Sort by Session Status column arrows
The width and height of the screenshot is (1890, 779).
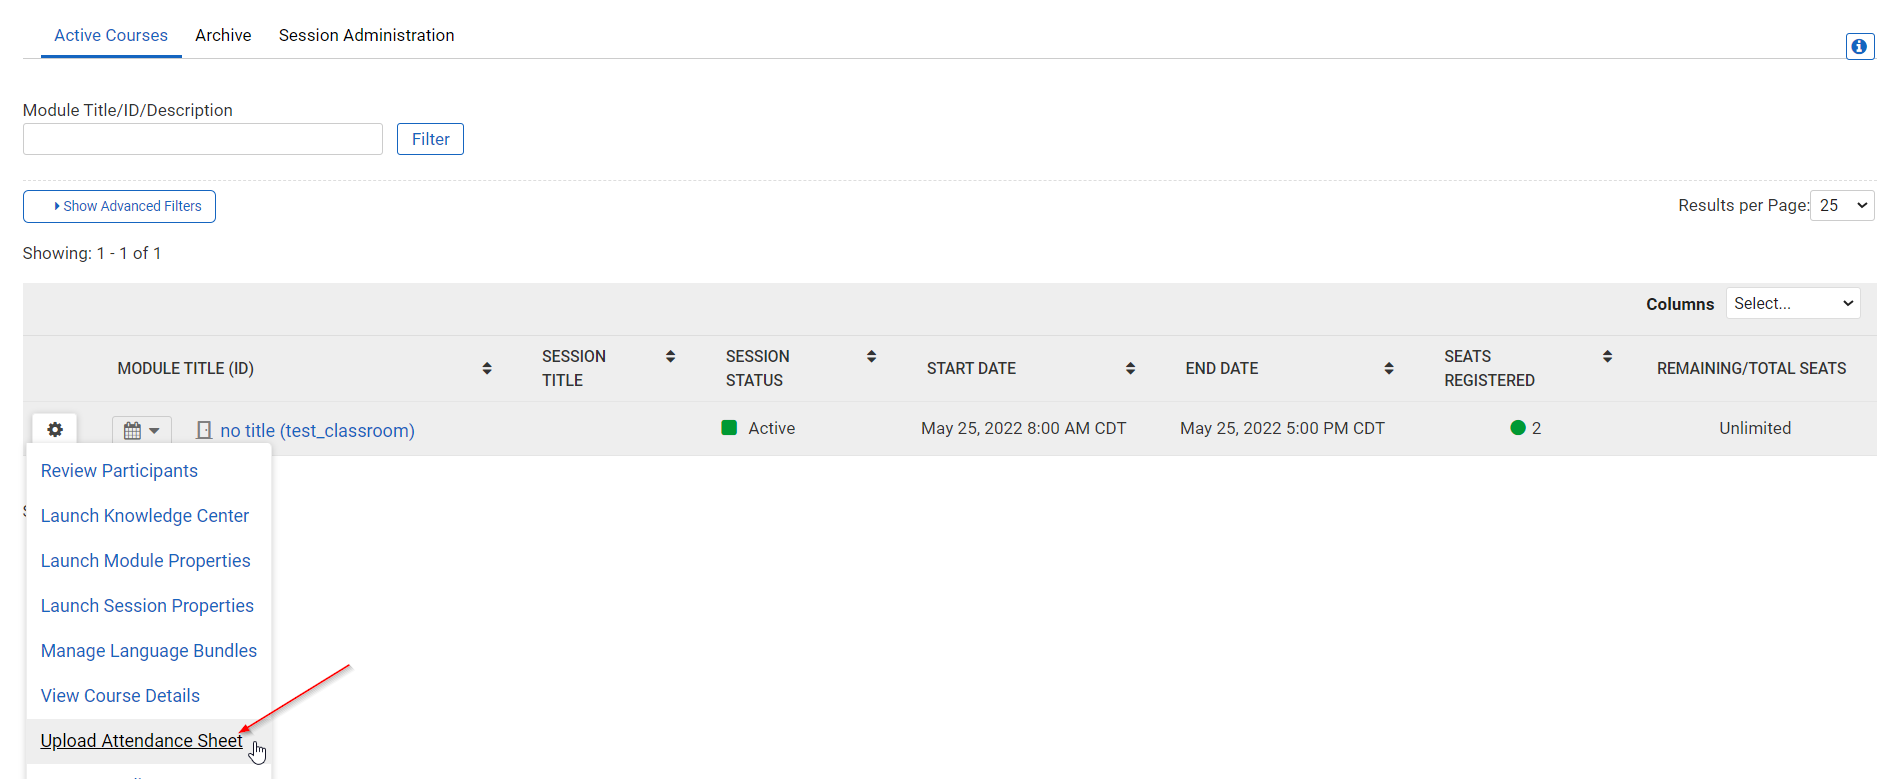[x=871, y=356]
